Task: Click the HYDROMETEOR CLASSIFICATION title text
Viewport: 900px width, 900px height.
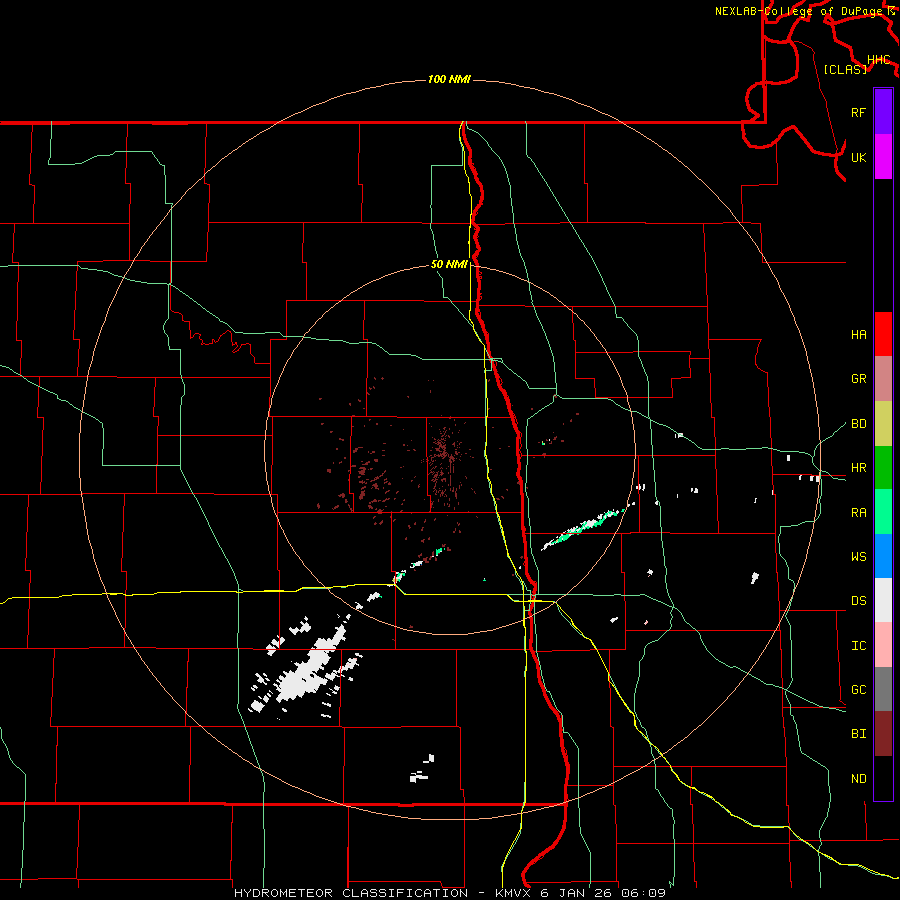Action: click(351, 893)
